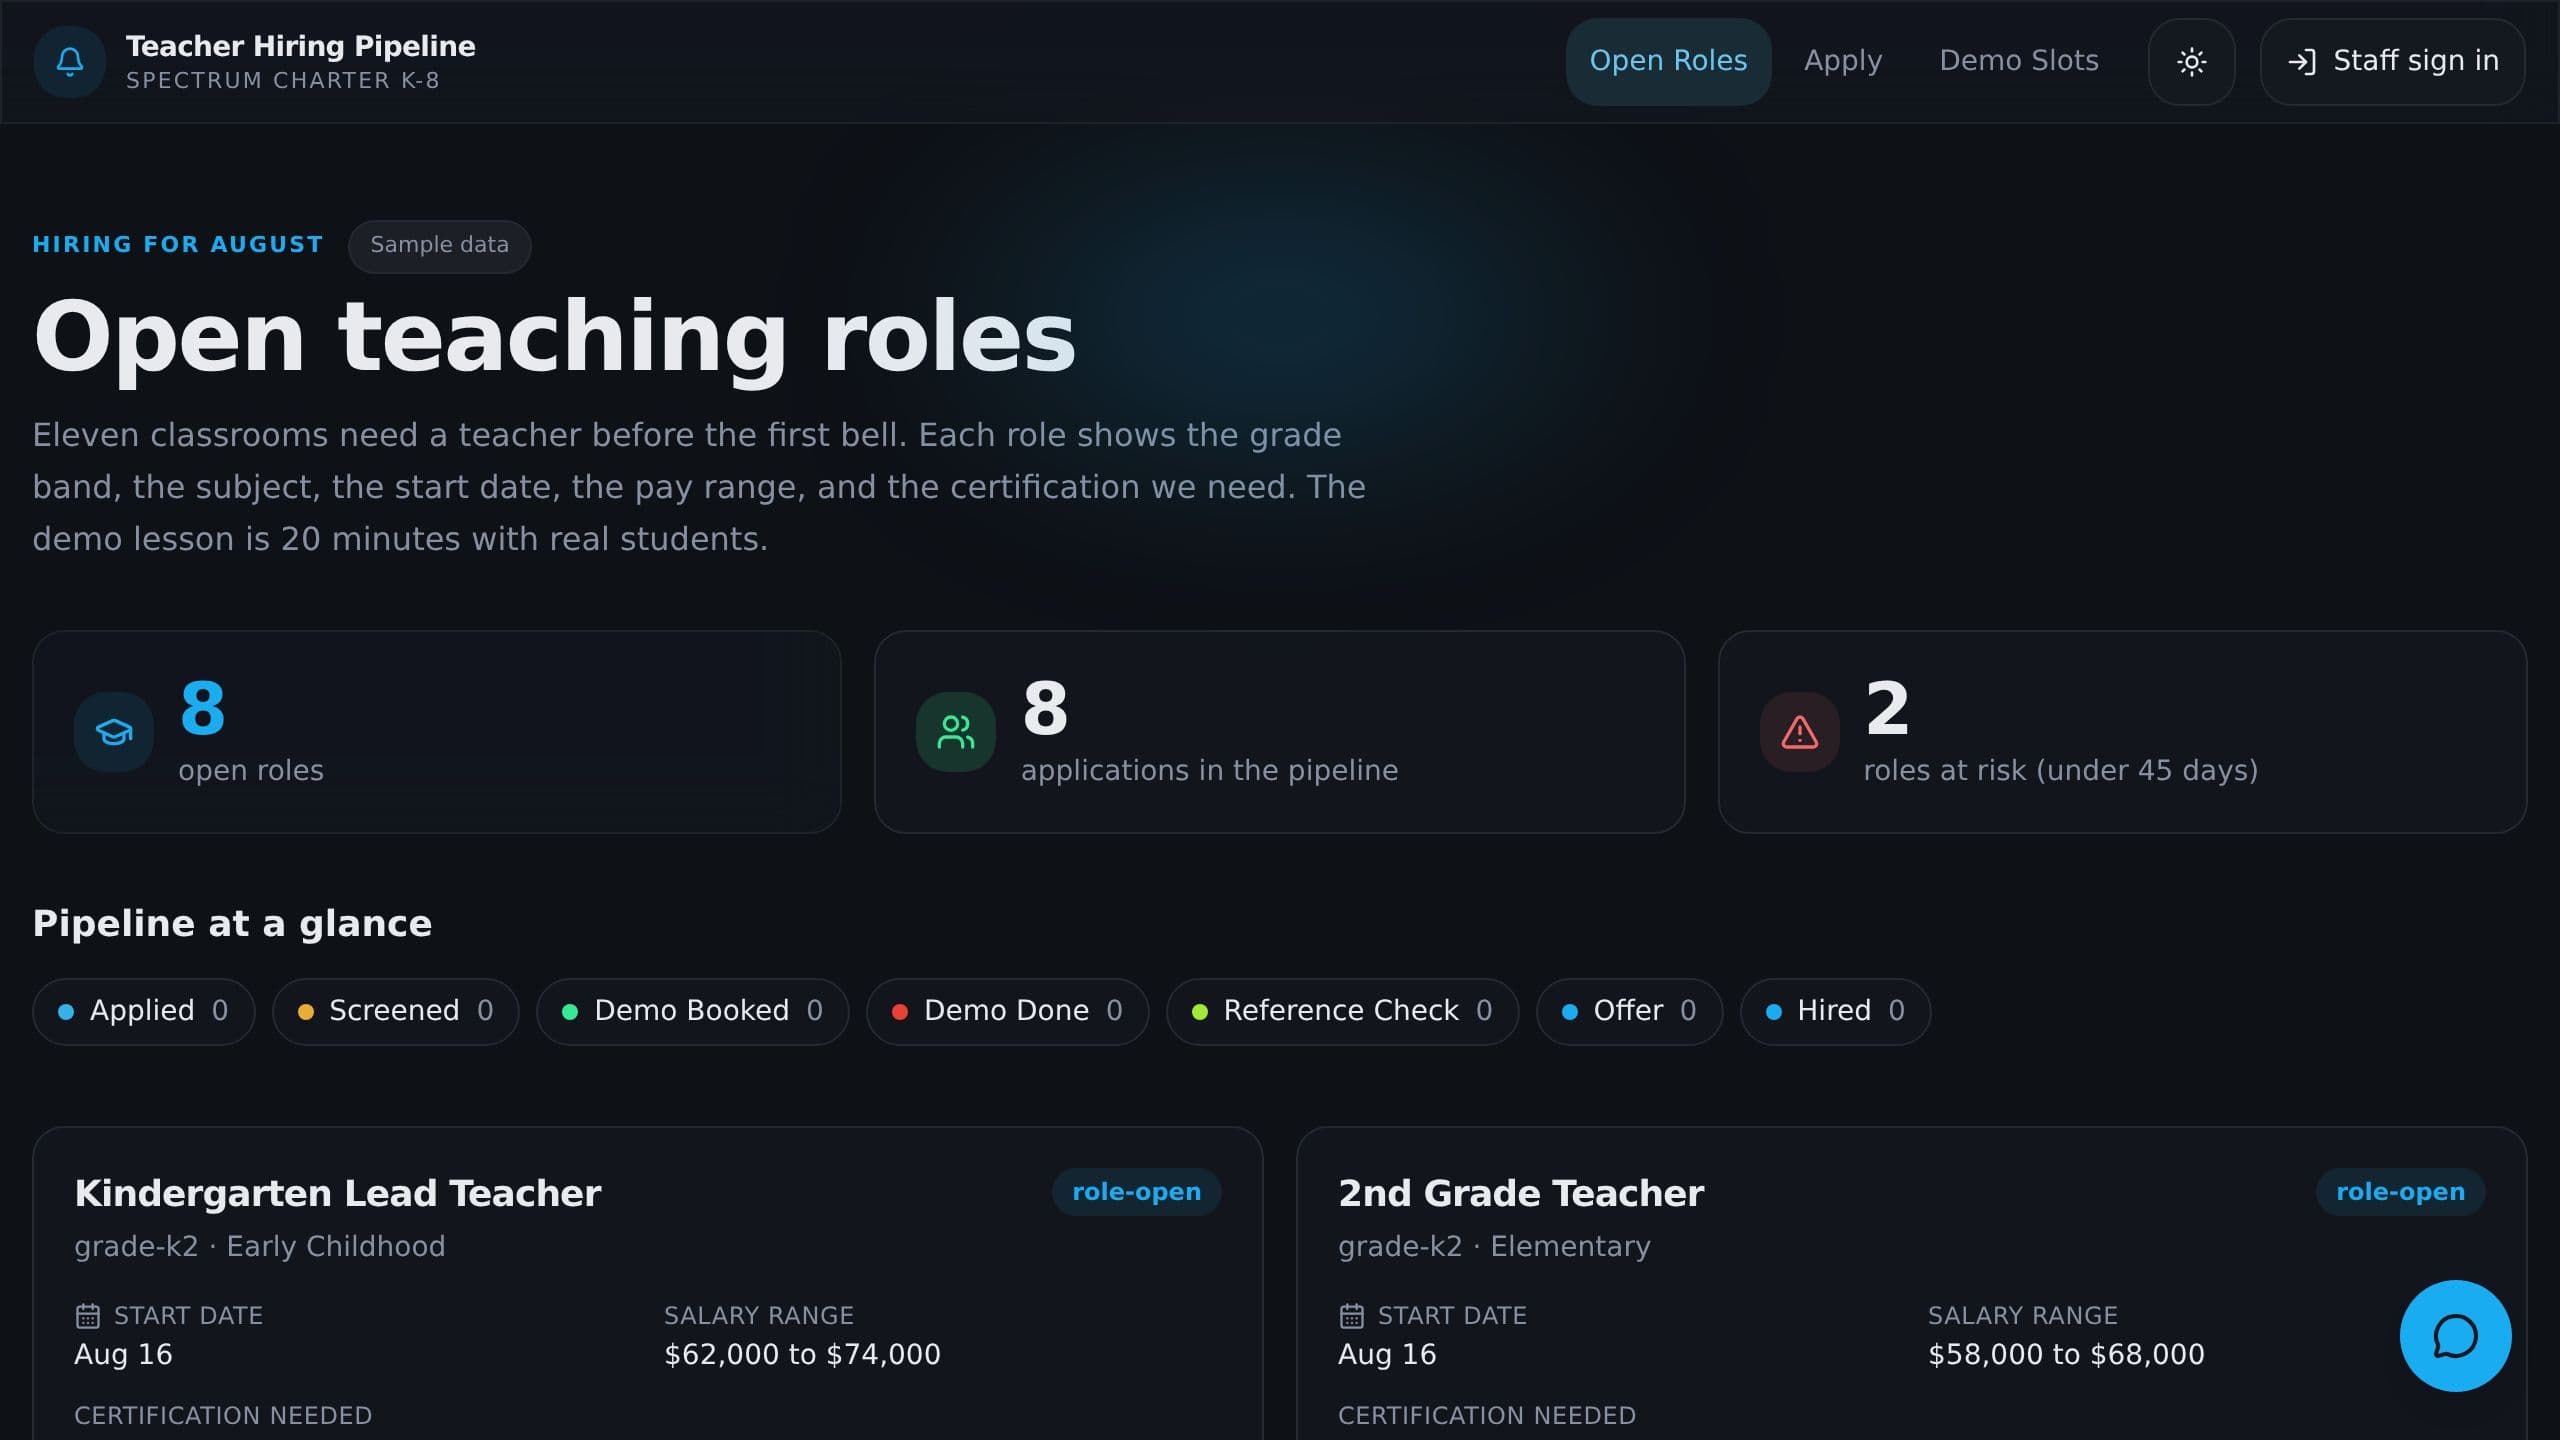
Task: Click the grade-k2 · Elementary text
Action: 1494,1247
